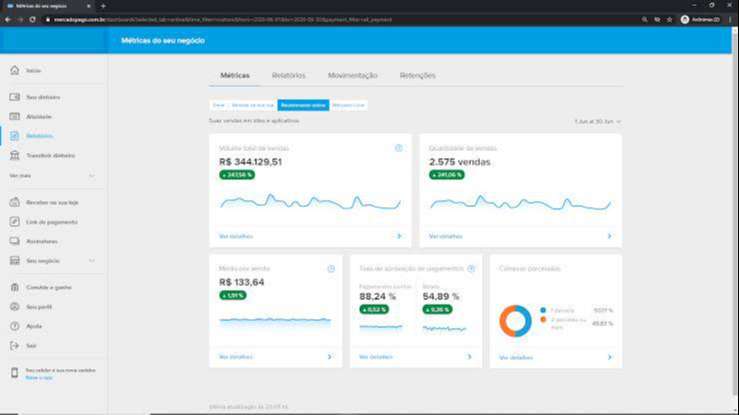739x415 pixels.
Task: Expand the Seu negócio sidebar section
Action: [91, 261]
